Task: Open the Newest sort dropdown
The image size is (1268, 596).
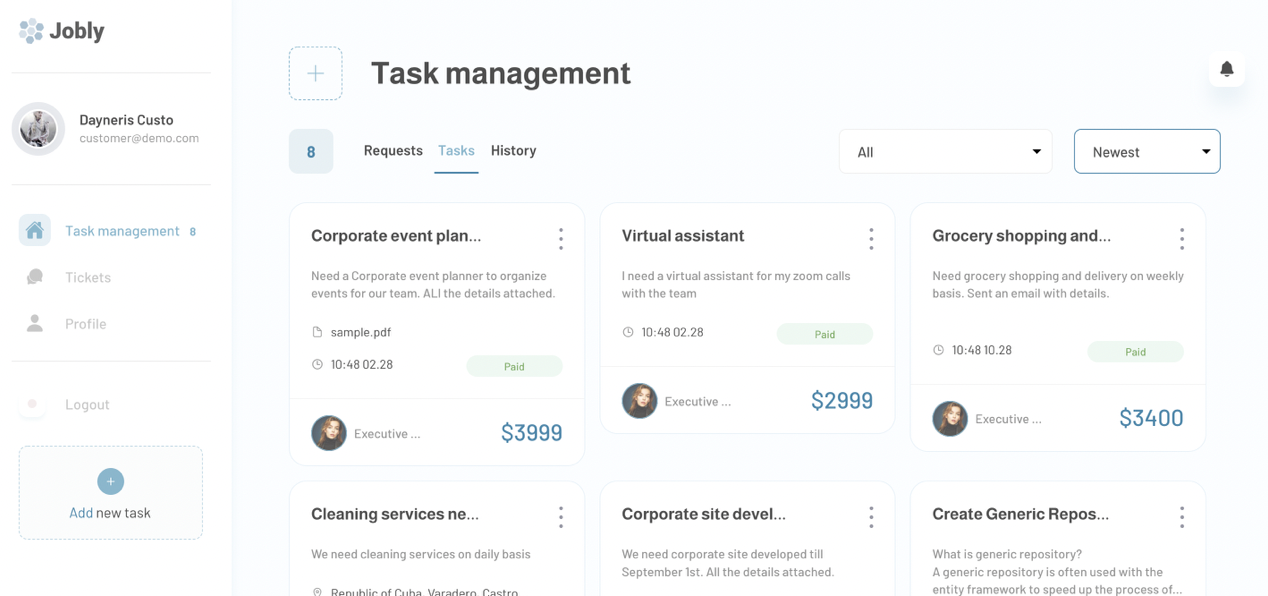Action: click(x=1147, y=152)
